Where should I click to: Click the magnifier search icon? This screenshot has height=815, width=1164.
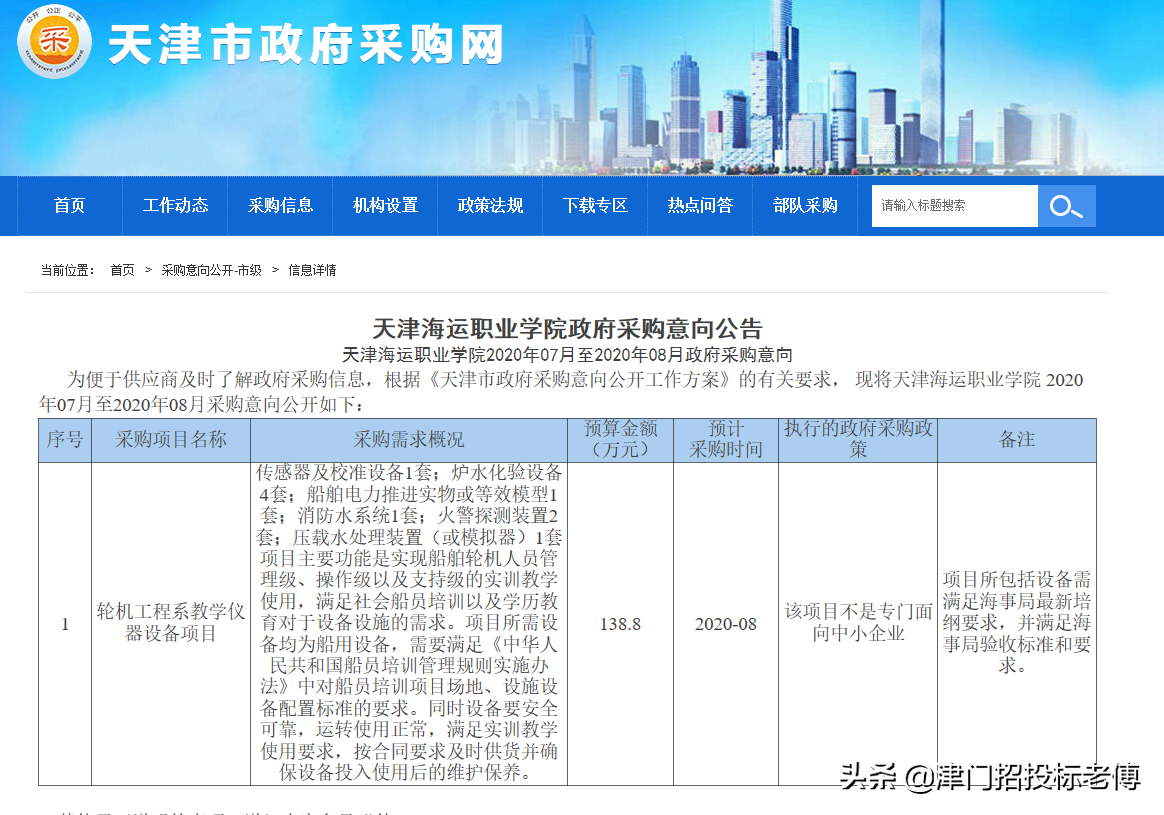[1066, 205]
